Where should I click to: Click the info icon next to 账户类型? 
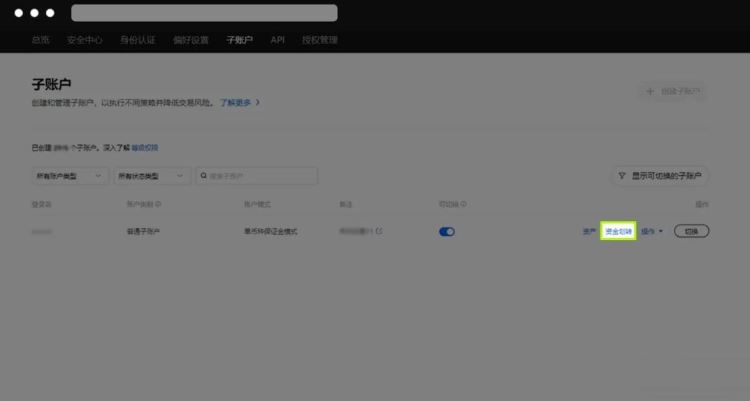(x=158, y=204)
